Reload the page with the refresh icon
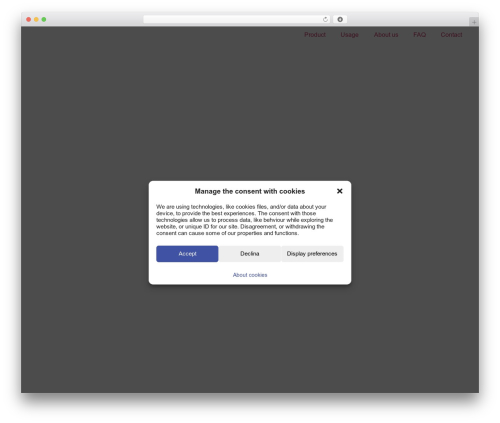500x423 pixels. 325,19
